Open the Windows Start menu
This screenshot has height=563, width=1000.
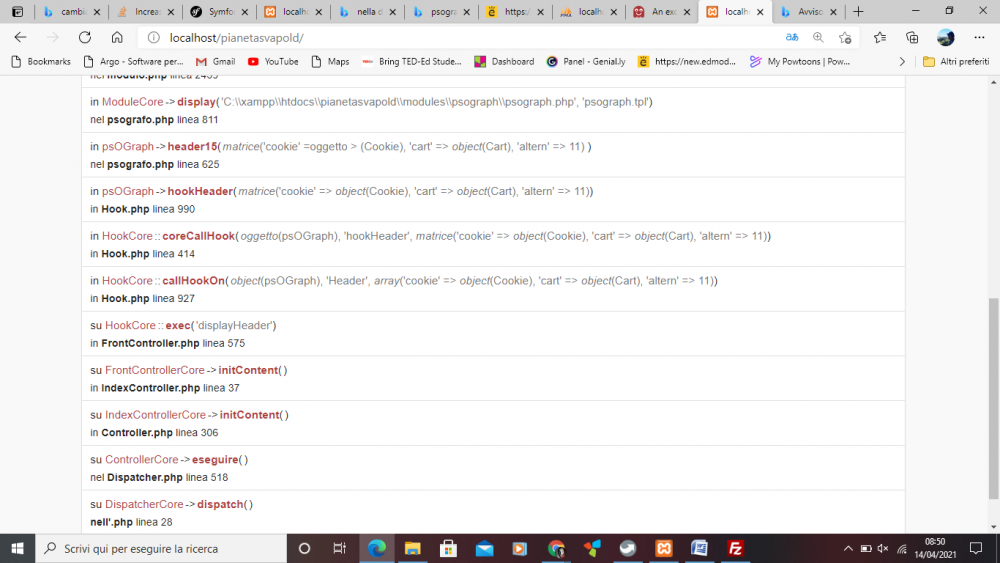(17, 548)
